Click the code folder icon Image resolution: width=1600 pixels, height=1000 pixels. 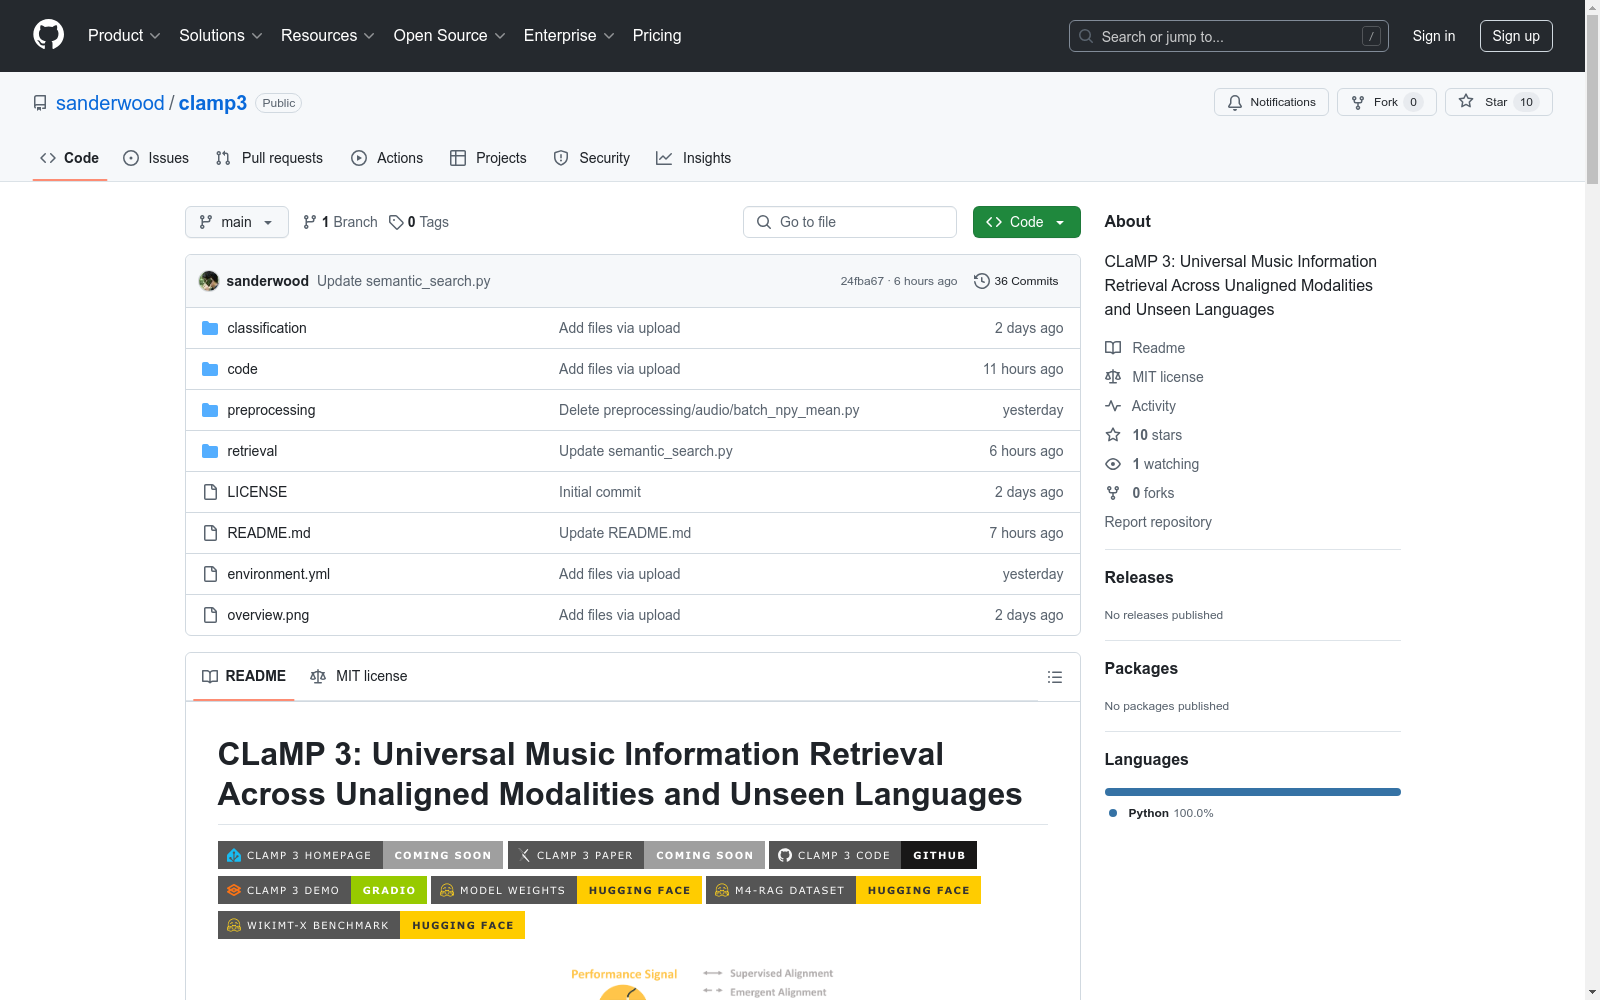(210, 369)
